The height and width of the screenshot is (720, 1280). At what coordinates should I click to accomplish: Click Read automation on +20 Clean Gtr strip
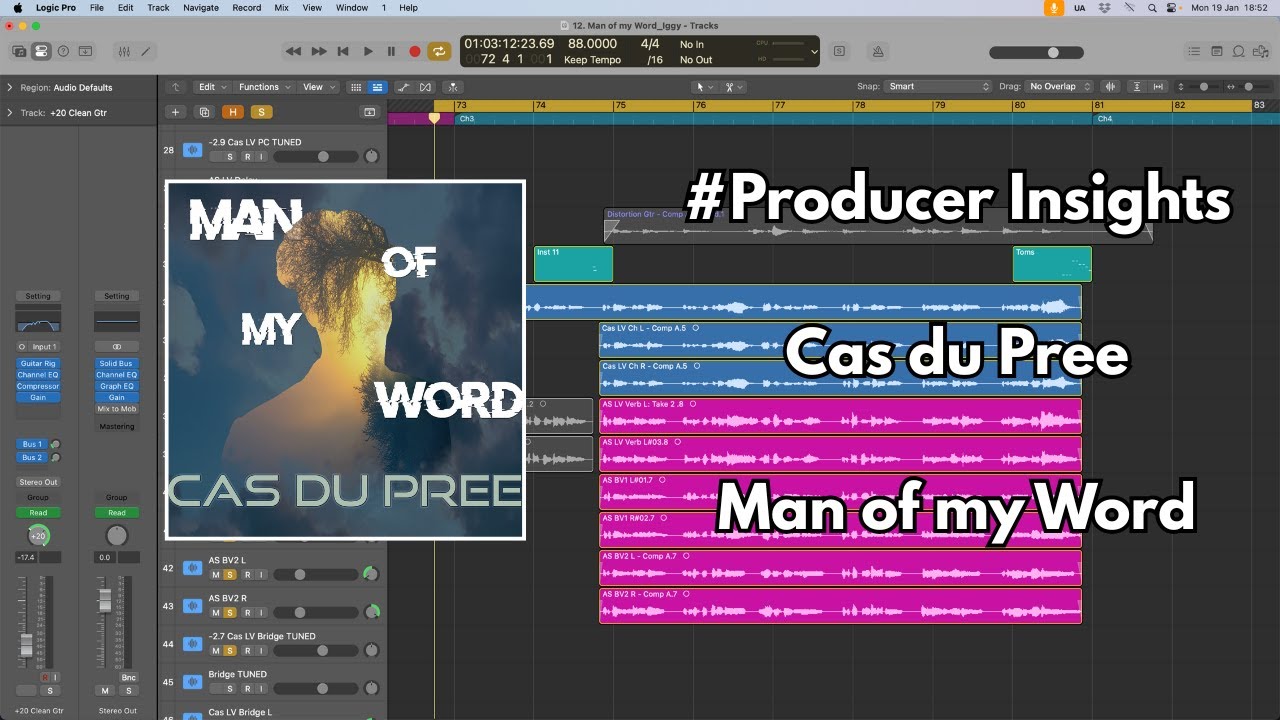pos(38,513)
